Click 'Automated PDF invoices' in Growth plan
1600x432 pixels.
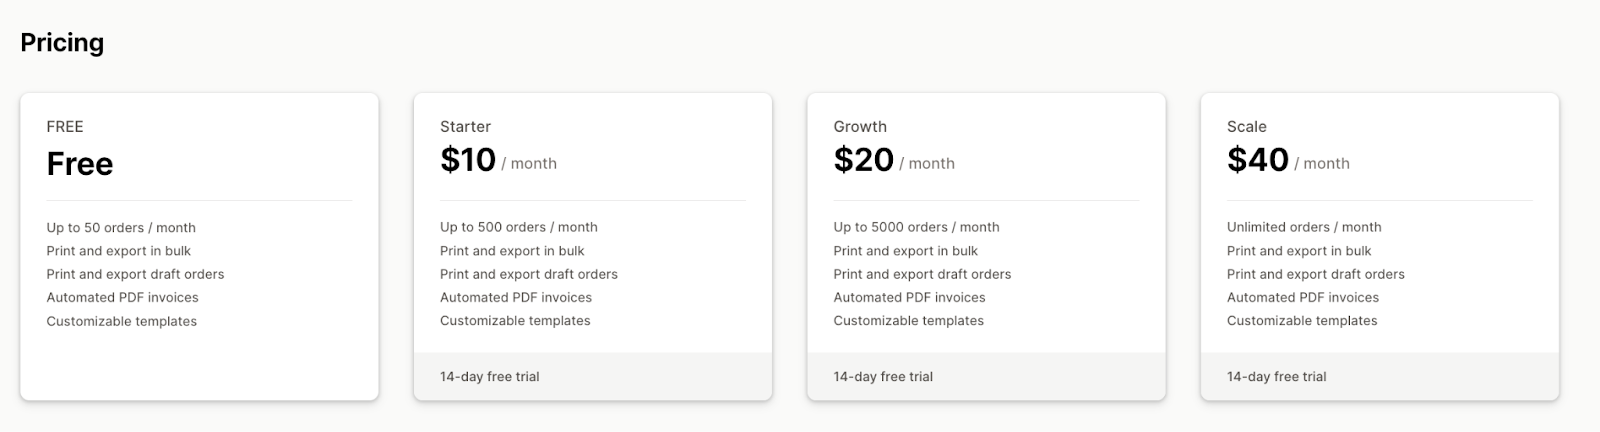pyautogui.click(x=909, y=297)
